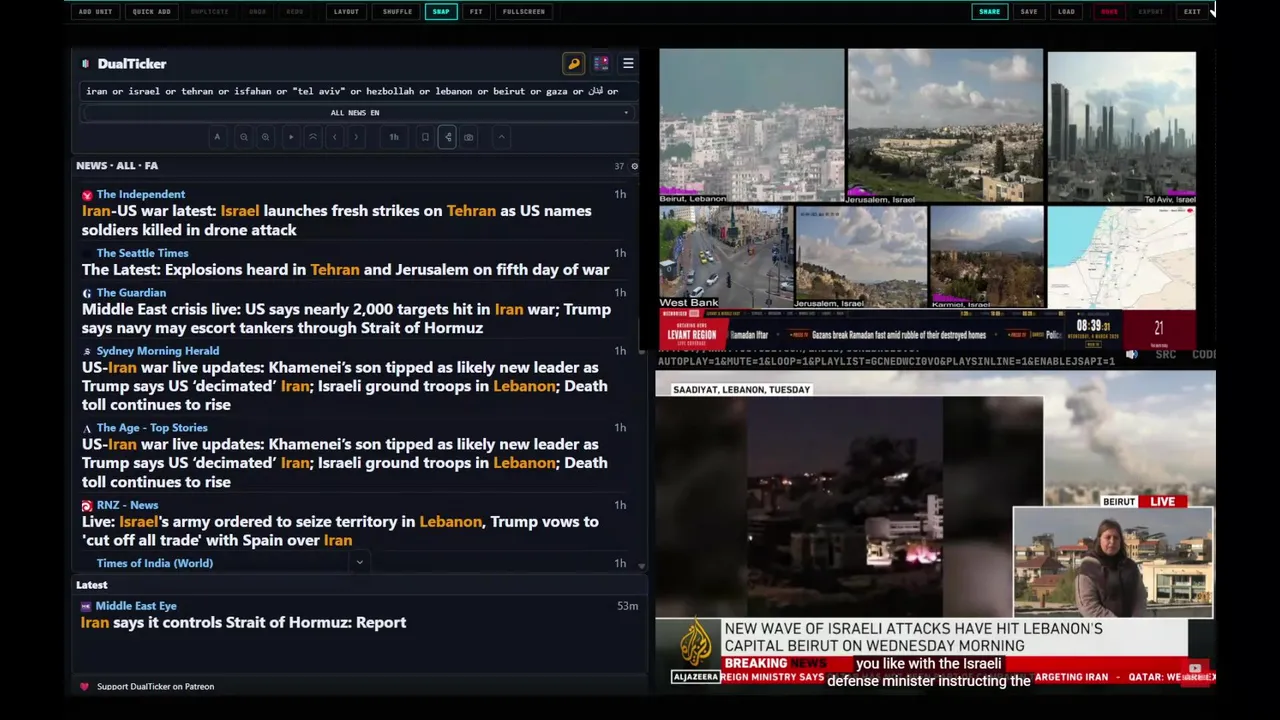The height and width of the screenshot is (720, 1280).
Task: Open the LAYOUT menu
Action: coord(346,12)
